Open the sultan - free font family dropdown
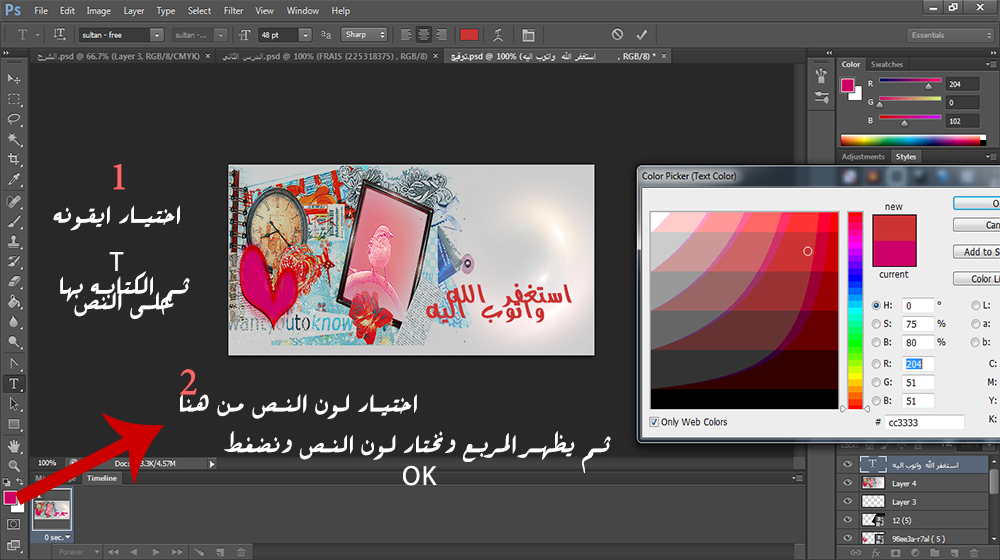1000x560 pixels. click(x=120, y=34)
